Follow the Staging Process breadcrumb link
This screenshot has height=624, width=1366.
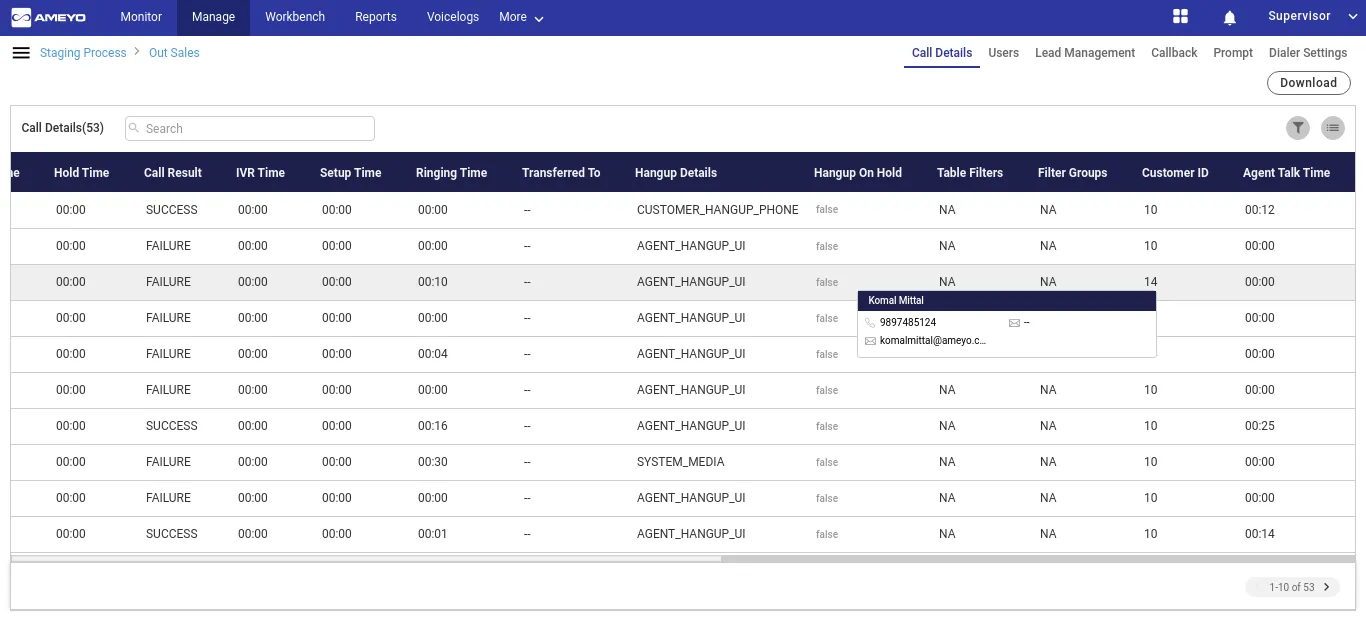(83, 53)
